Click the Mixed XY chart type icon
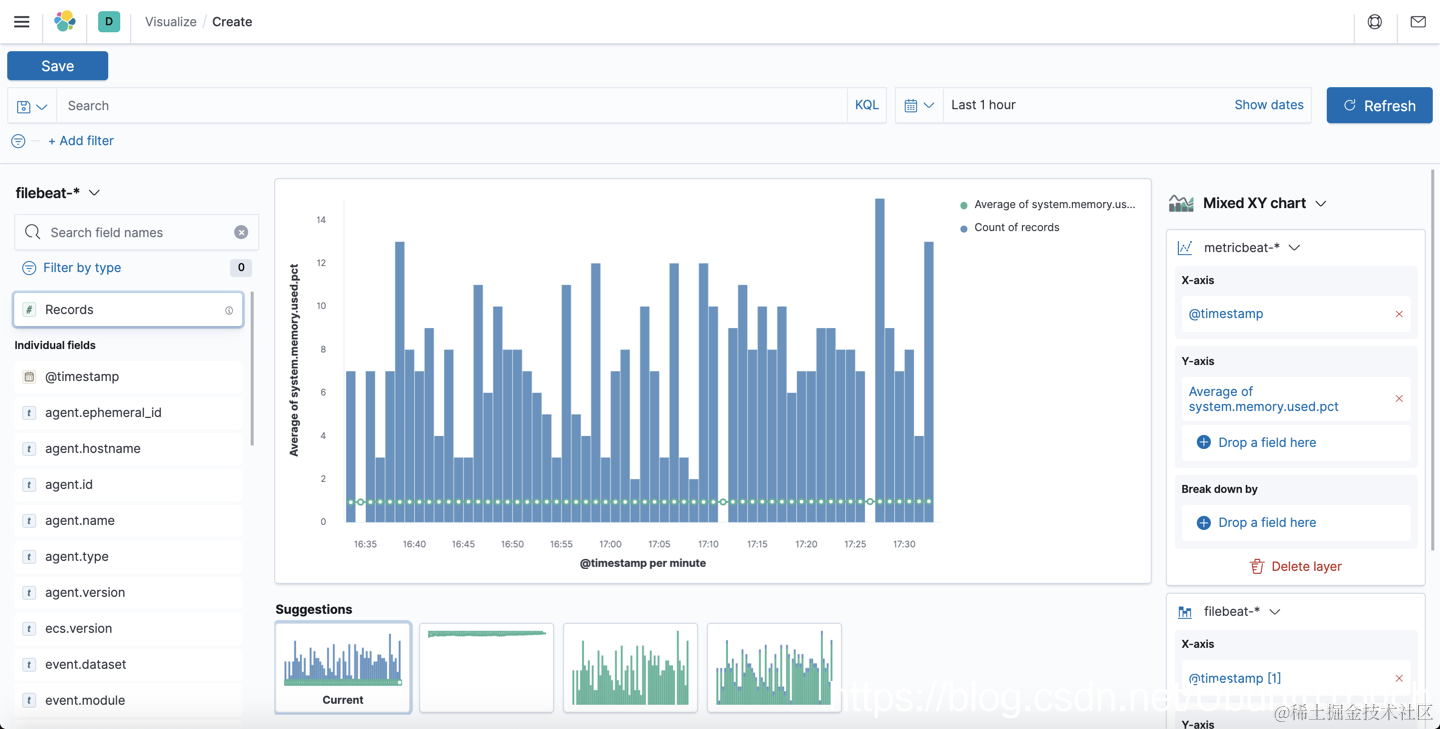This screenshot has width=1440, height=729. tap(1181, 203)
